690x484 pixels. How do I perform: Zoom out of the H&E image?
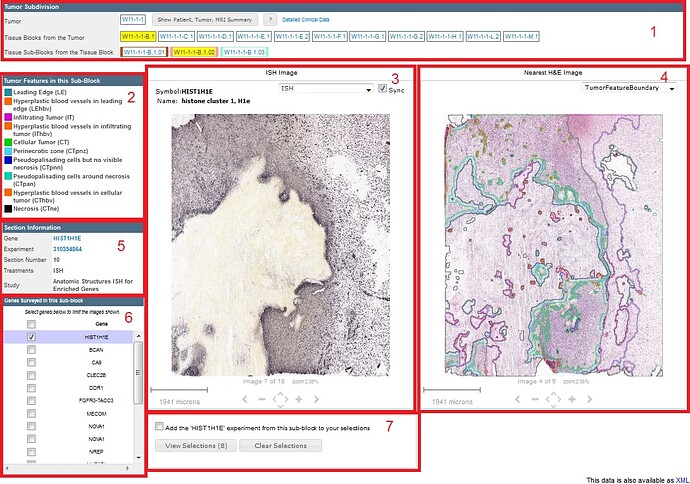coord(535,399)
